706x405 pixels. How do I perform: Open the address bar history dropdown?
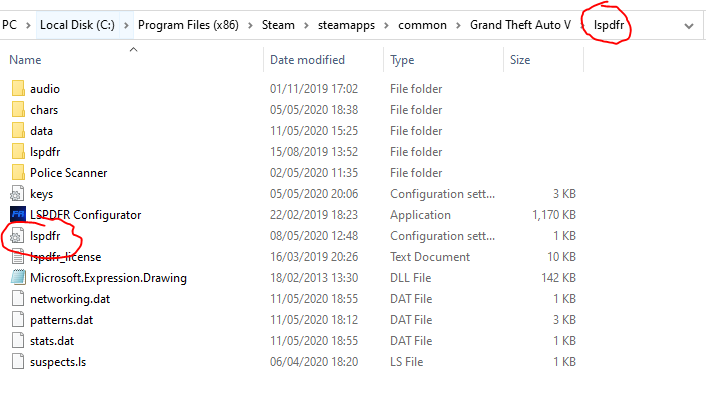point(688,24)
